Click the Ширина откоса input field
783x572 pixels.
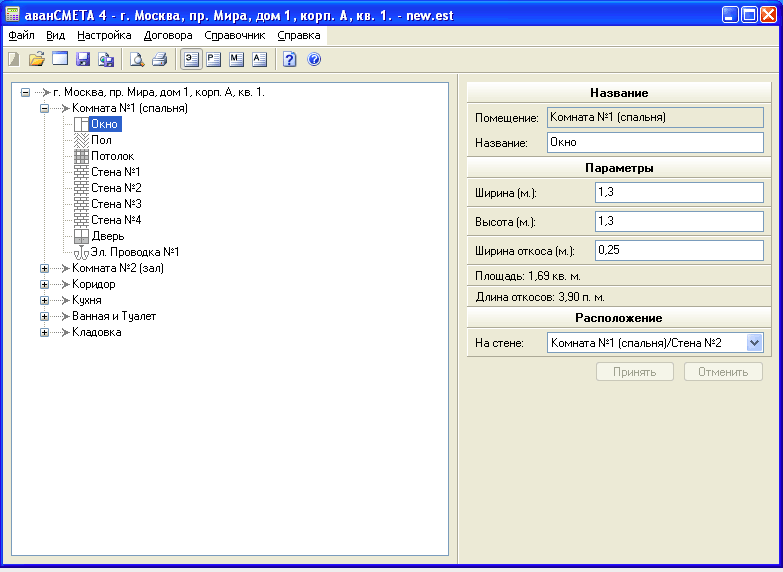point(678,250)
